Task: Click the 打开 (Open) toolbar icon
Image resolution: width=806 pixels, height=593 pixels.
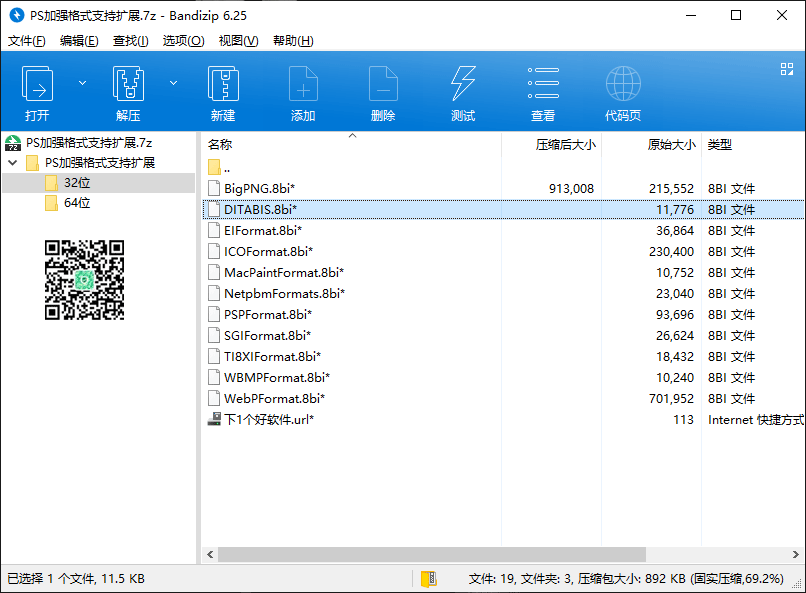Action: (x=38, y=84)
